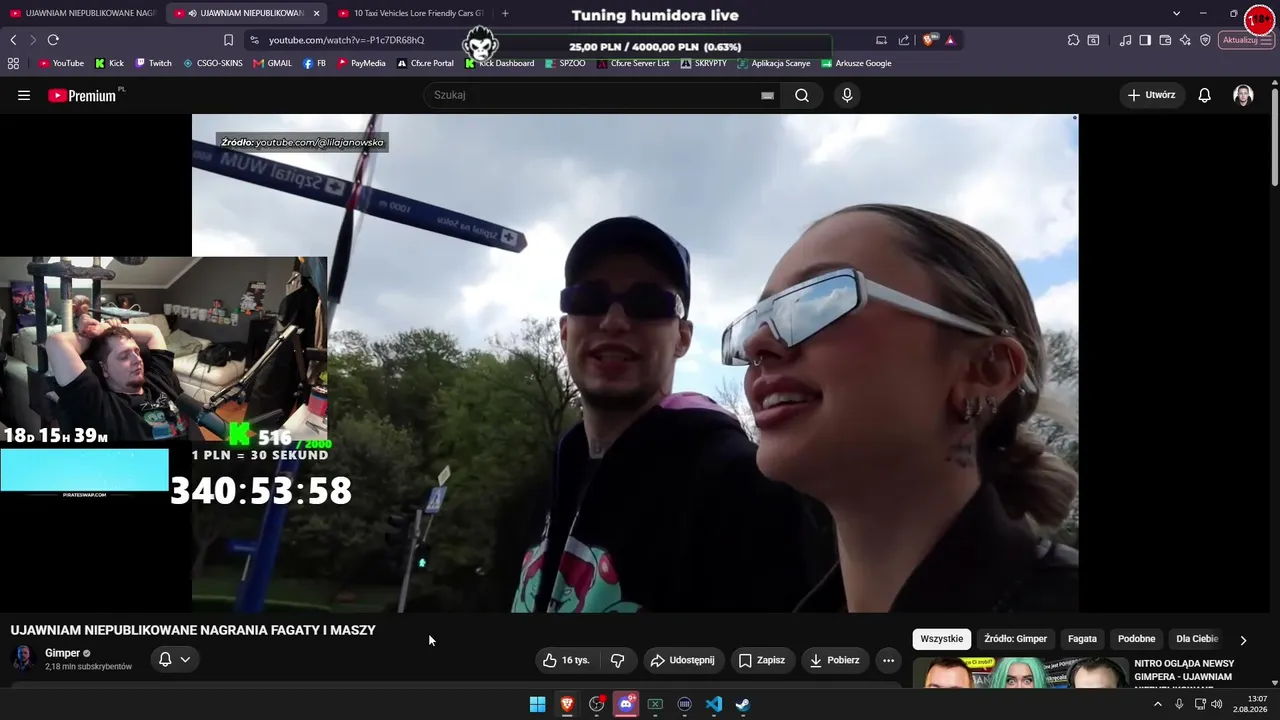Open the Windows Start menu

tap(538, 704)
